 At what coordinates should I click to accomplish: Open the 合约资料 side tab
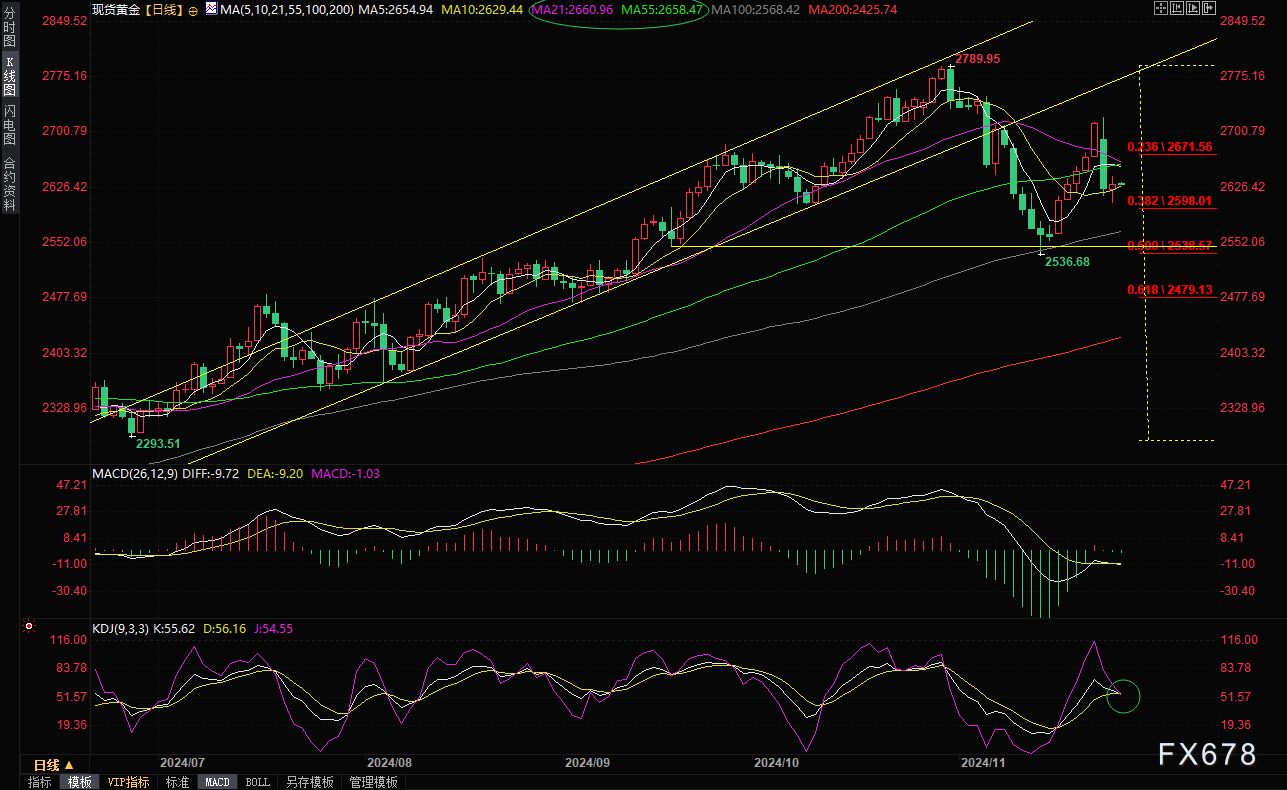tap(9, 184)
